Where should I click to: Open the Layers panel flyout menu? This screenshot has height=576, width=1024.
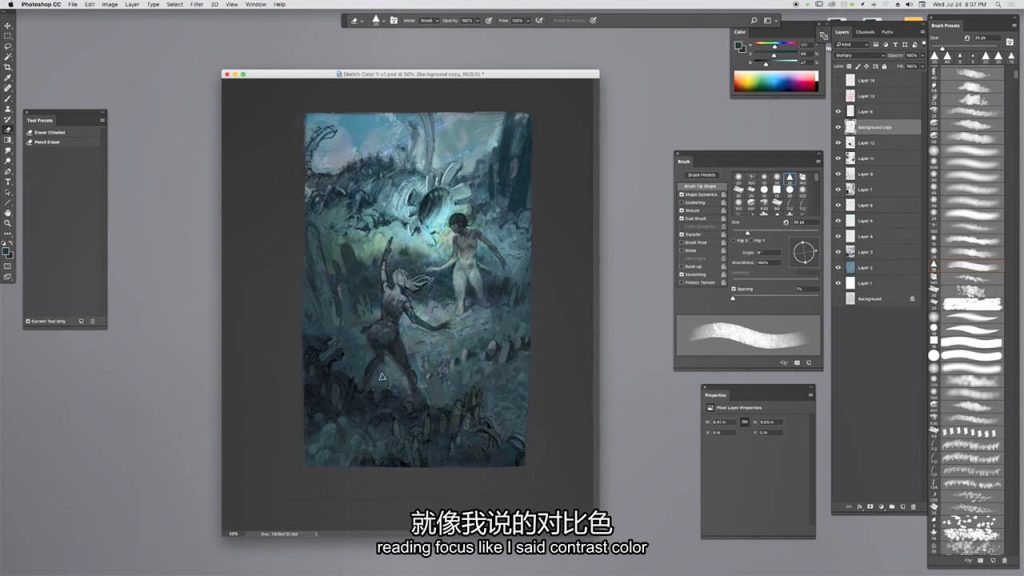[x=922, y=32]
